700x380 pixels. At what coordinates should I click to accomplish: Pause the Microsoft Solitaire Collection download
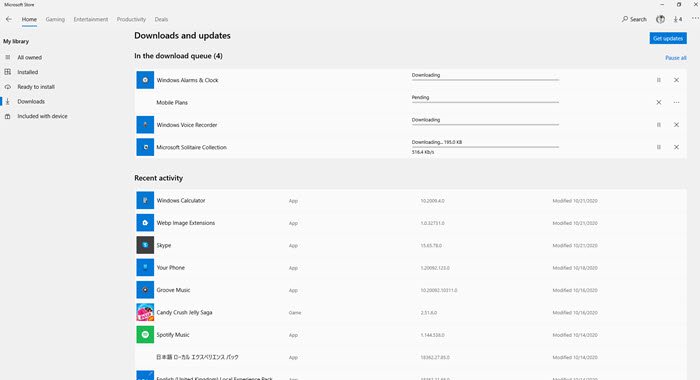[x=658, y=147]
